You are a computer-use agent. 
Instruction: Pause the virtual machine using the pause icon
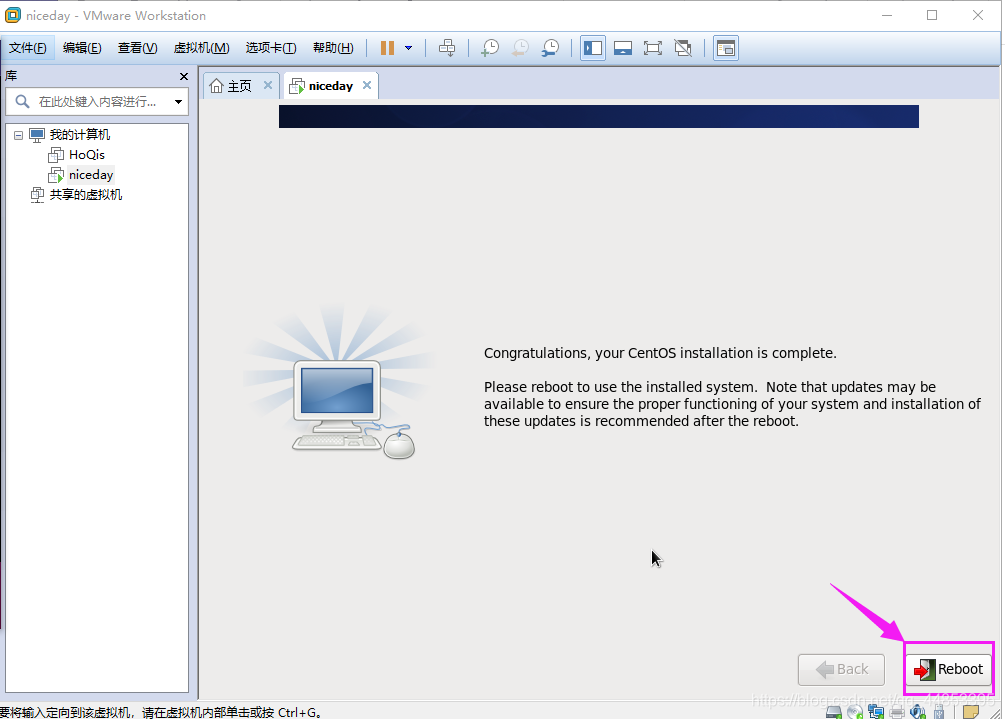click(387, 48)
